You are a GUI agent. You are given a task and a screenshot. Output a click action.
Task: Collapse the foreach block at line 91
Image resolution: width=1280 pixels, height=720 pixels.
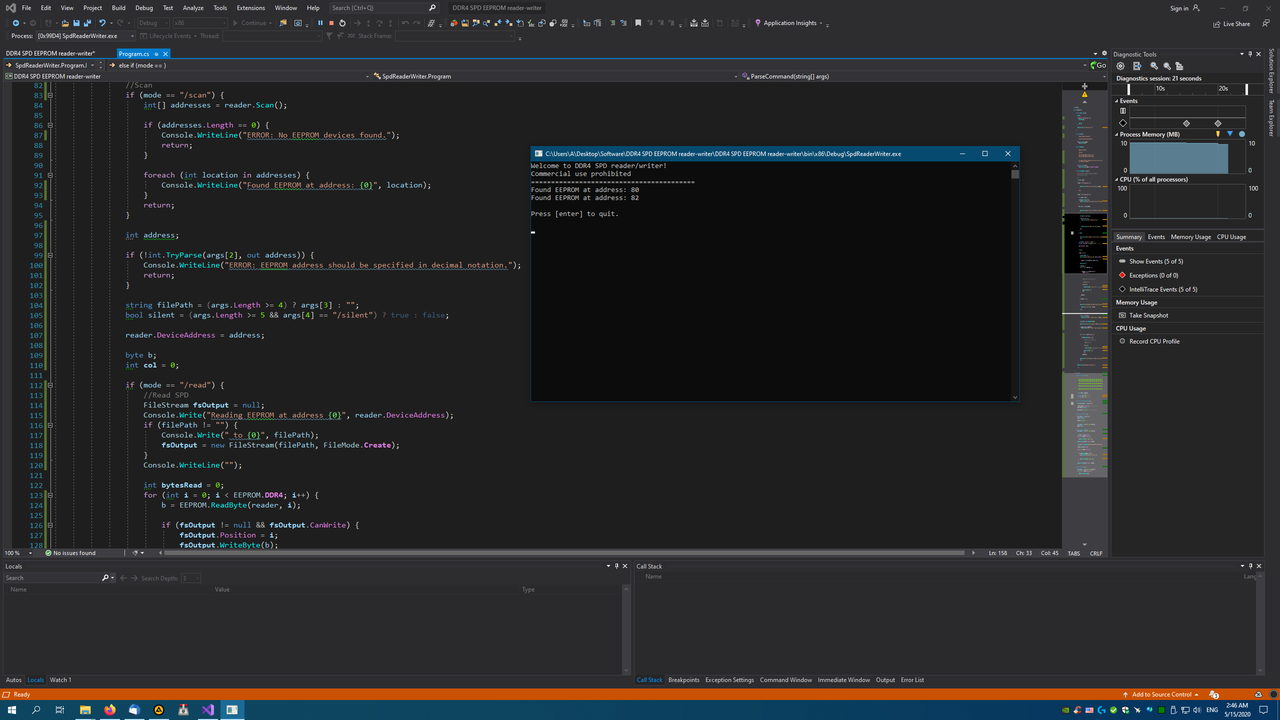[x=50, y=175]
